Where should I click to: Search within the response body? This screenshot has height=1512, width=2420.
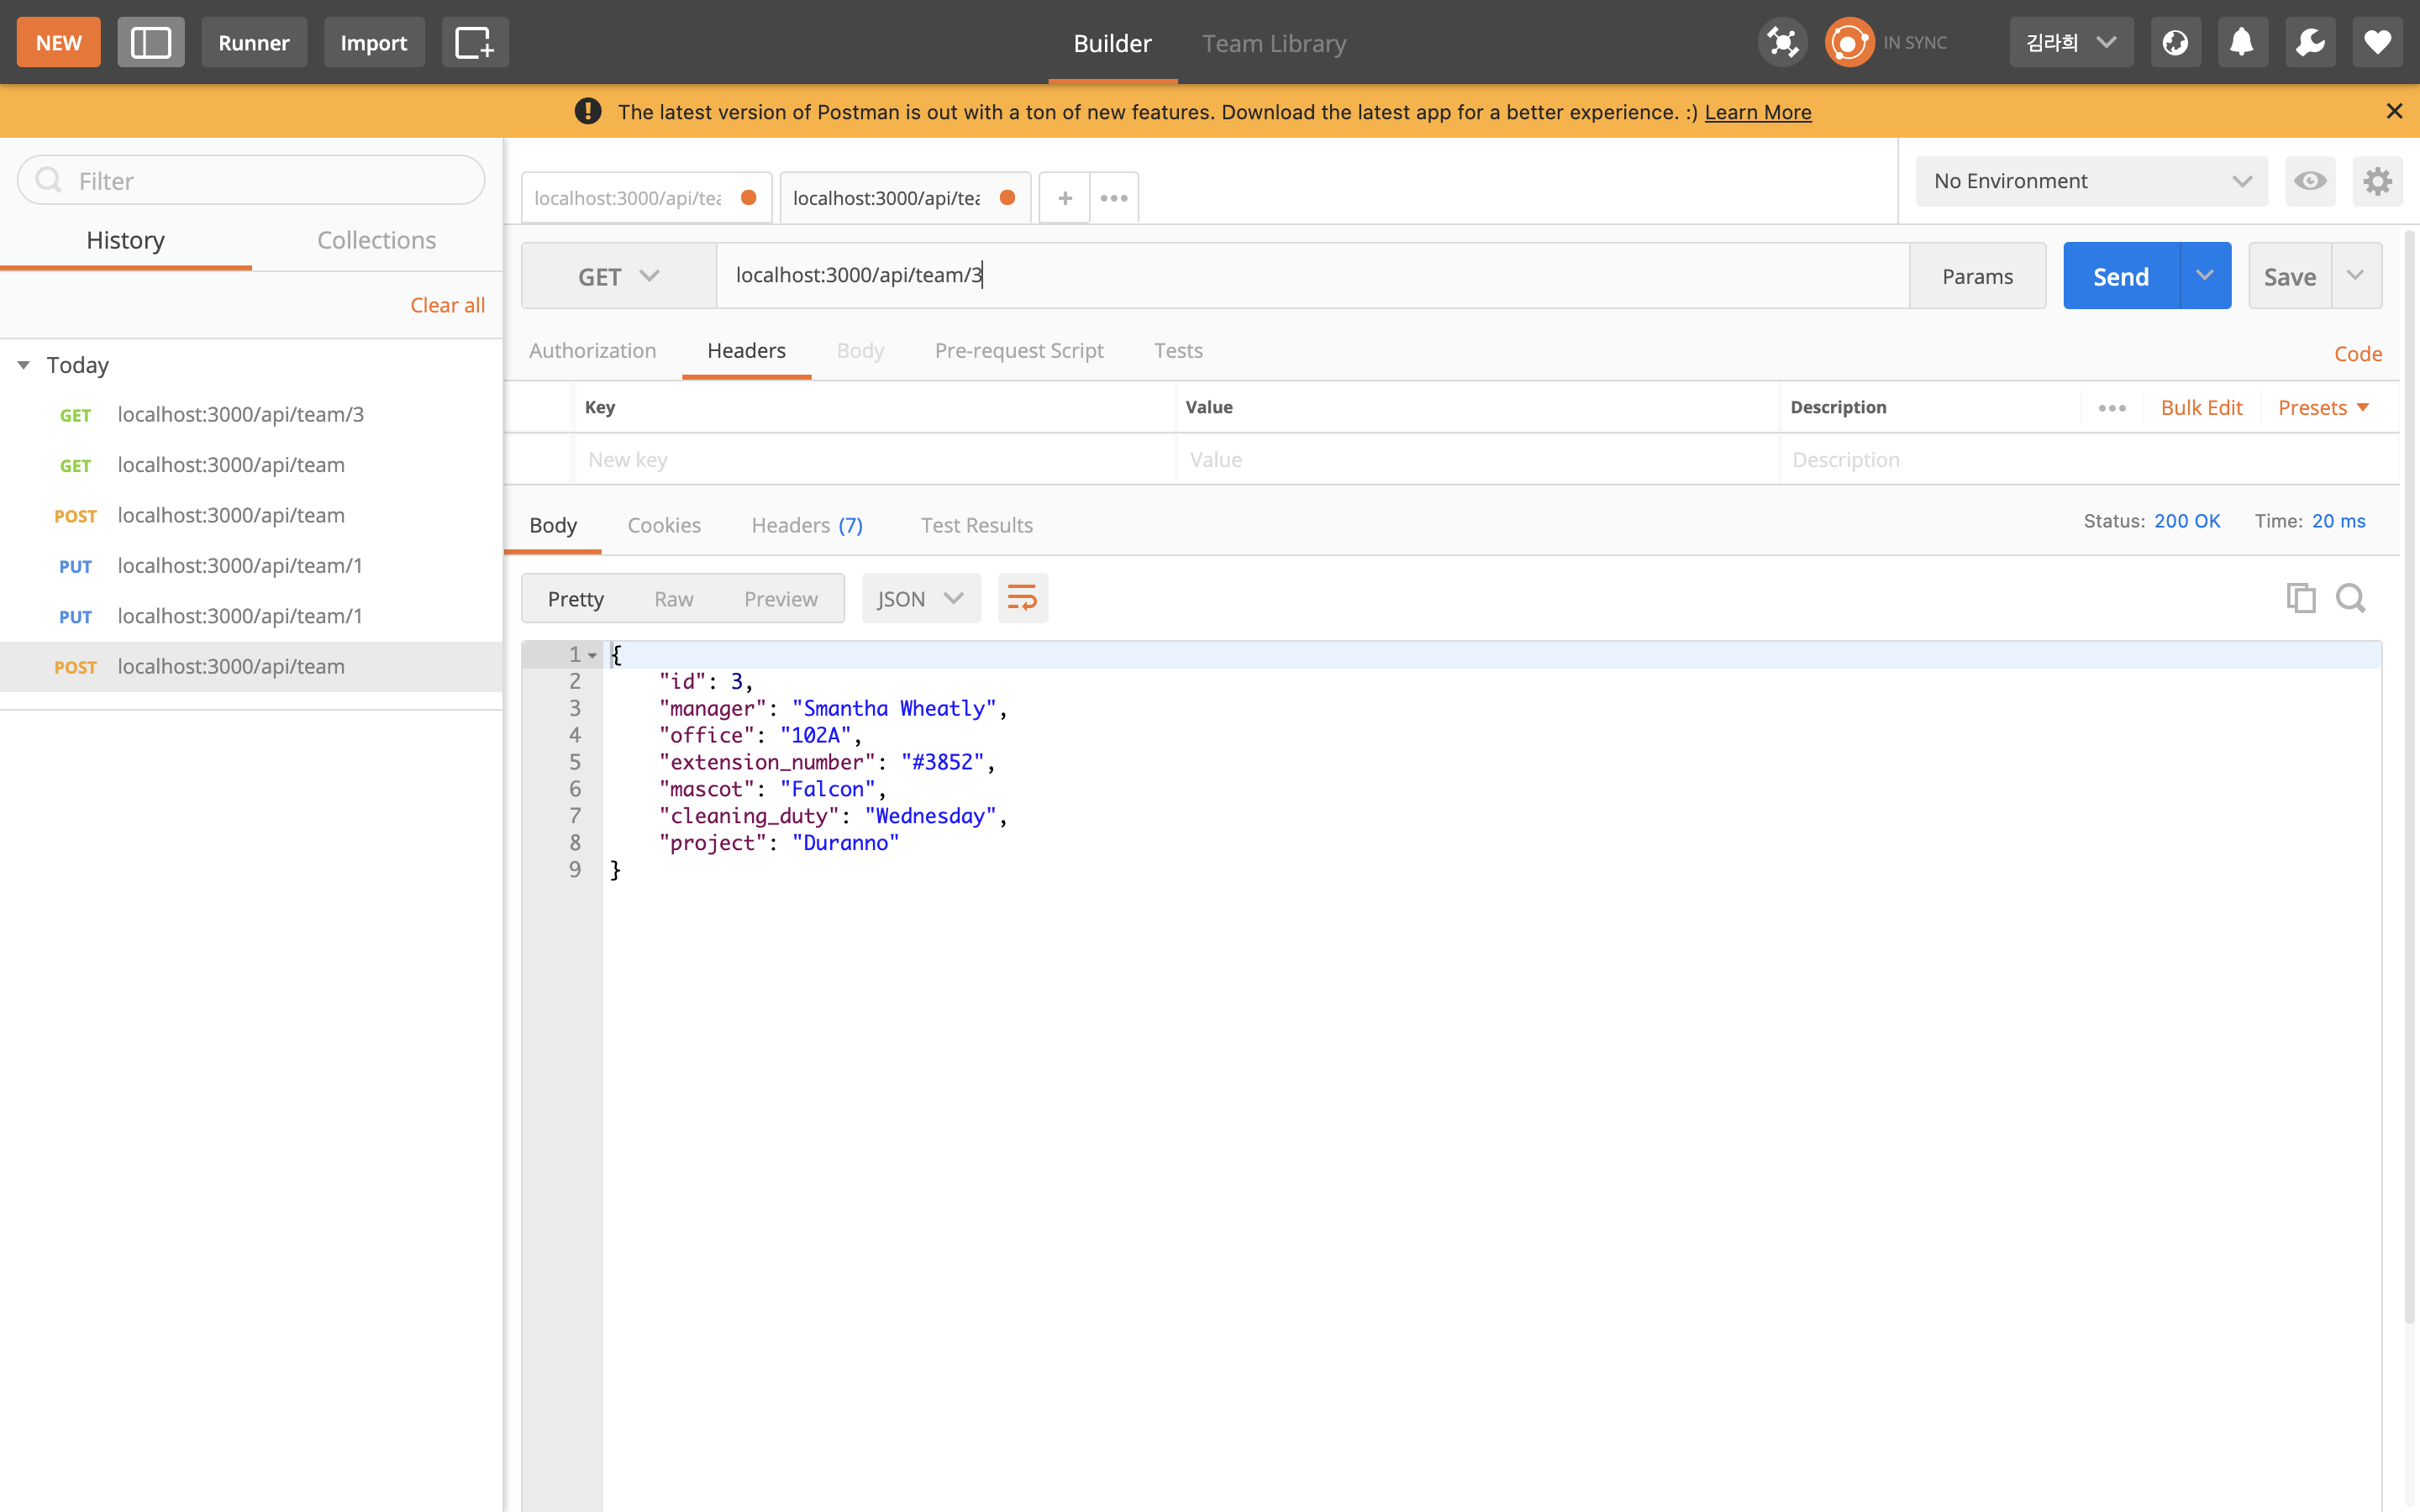[2351, 598]
